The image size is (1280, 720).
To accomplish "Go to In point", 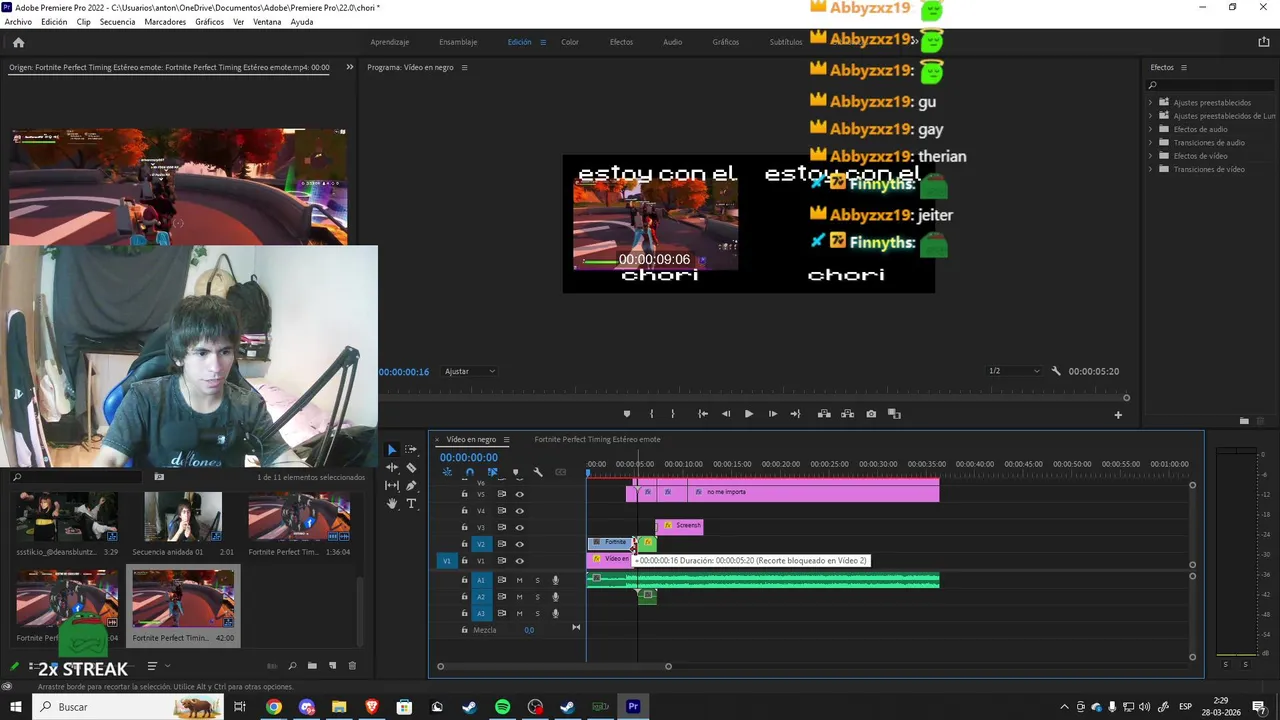I will pyautogui.click(x=703, y=414).
